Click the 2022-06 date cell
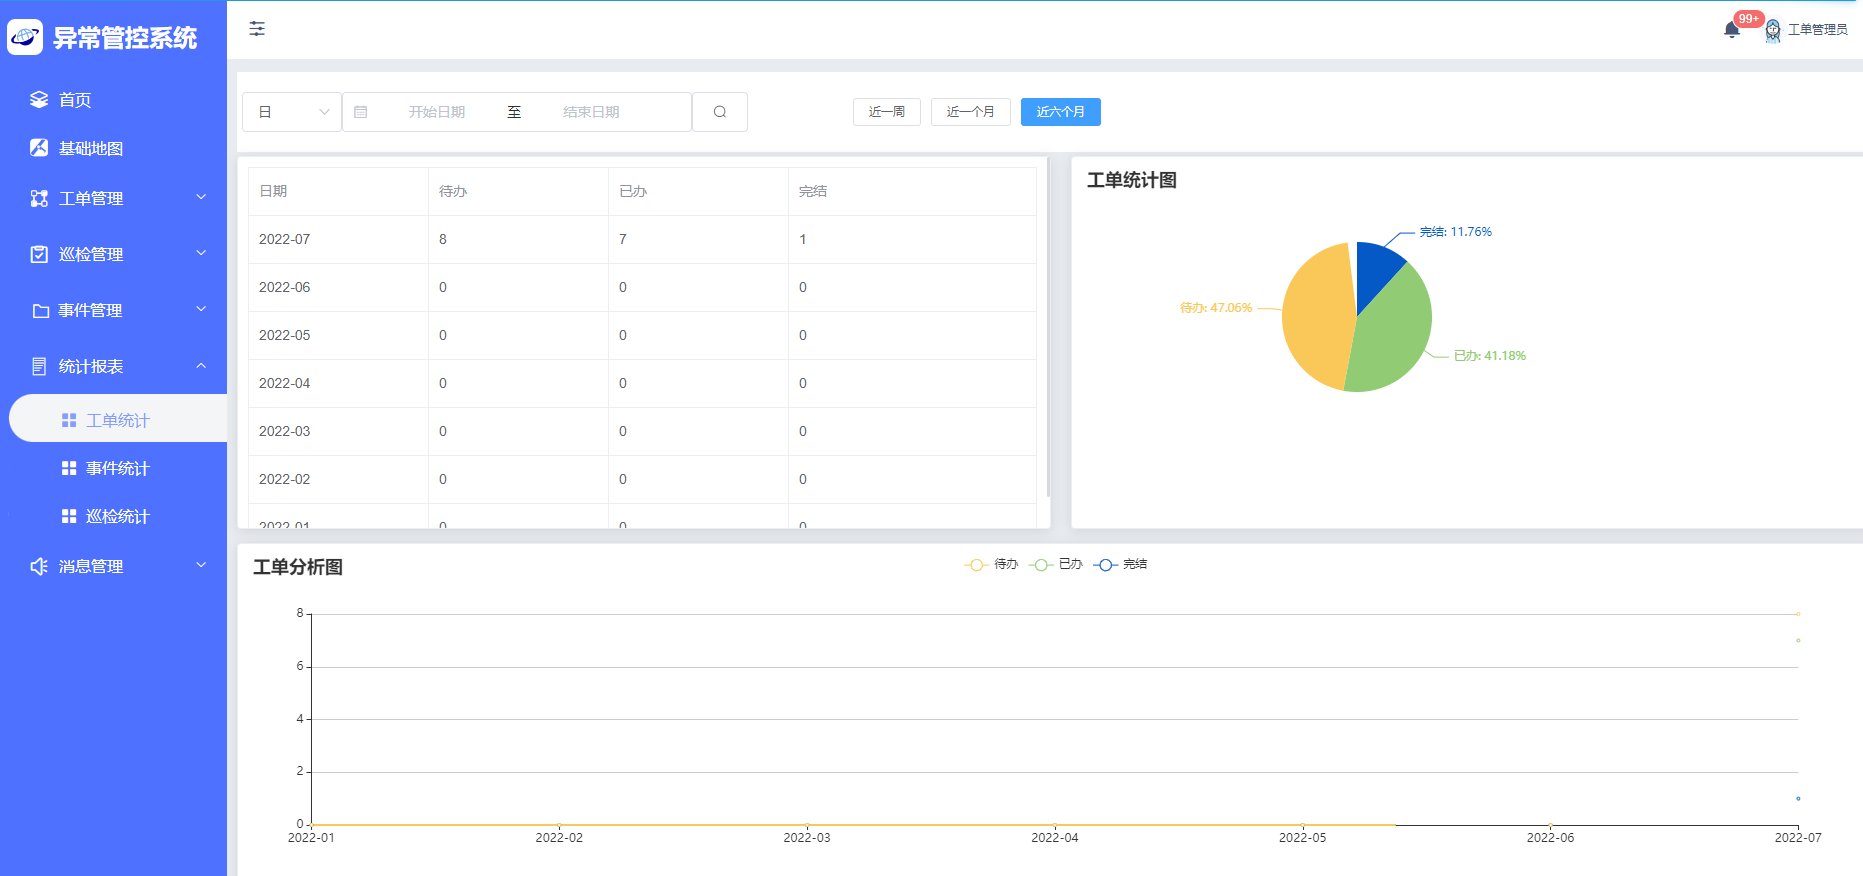This screenshot has width=1863, height=876. coord(338,287)
